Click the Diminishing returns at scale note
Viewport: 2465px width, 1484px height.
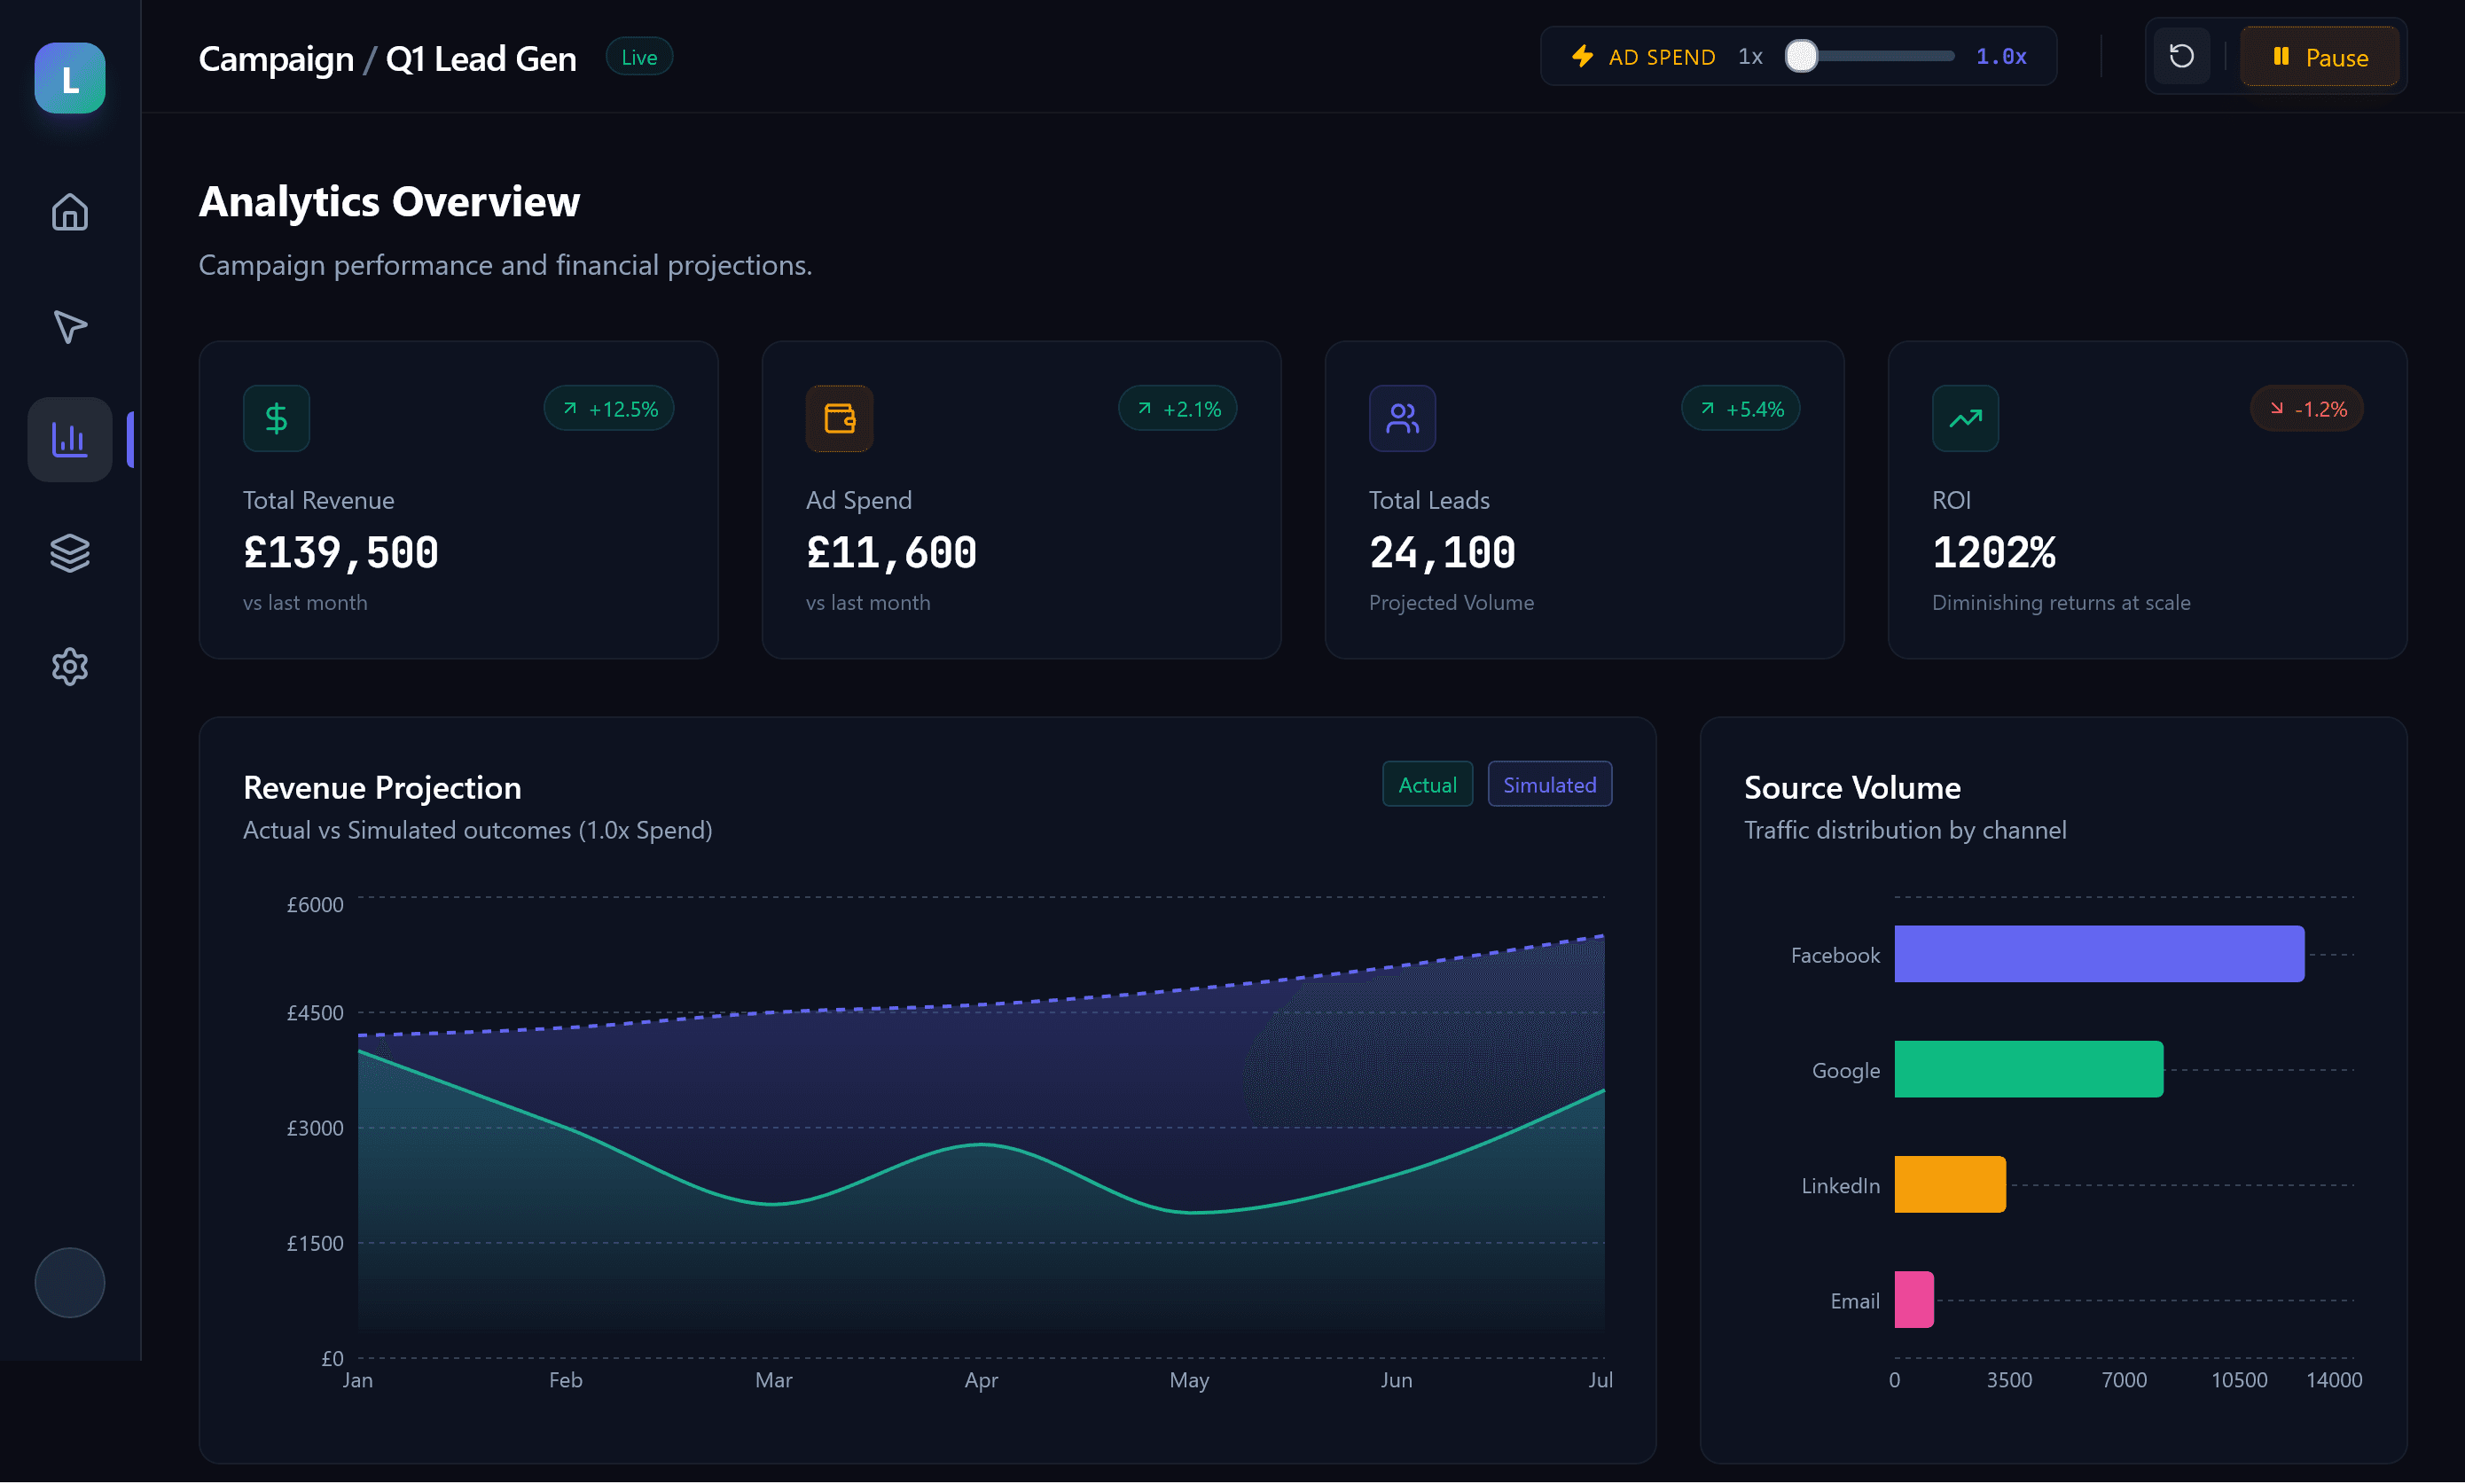(x=2061, y=603)
